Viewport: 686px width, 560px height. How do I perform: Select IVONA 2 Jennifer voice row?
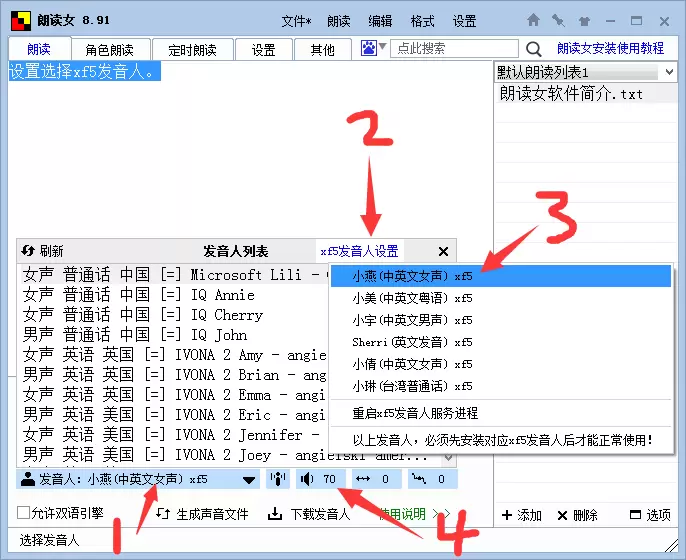point(175,435)
